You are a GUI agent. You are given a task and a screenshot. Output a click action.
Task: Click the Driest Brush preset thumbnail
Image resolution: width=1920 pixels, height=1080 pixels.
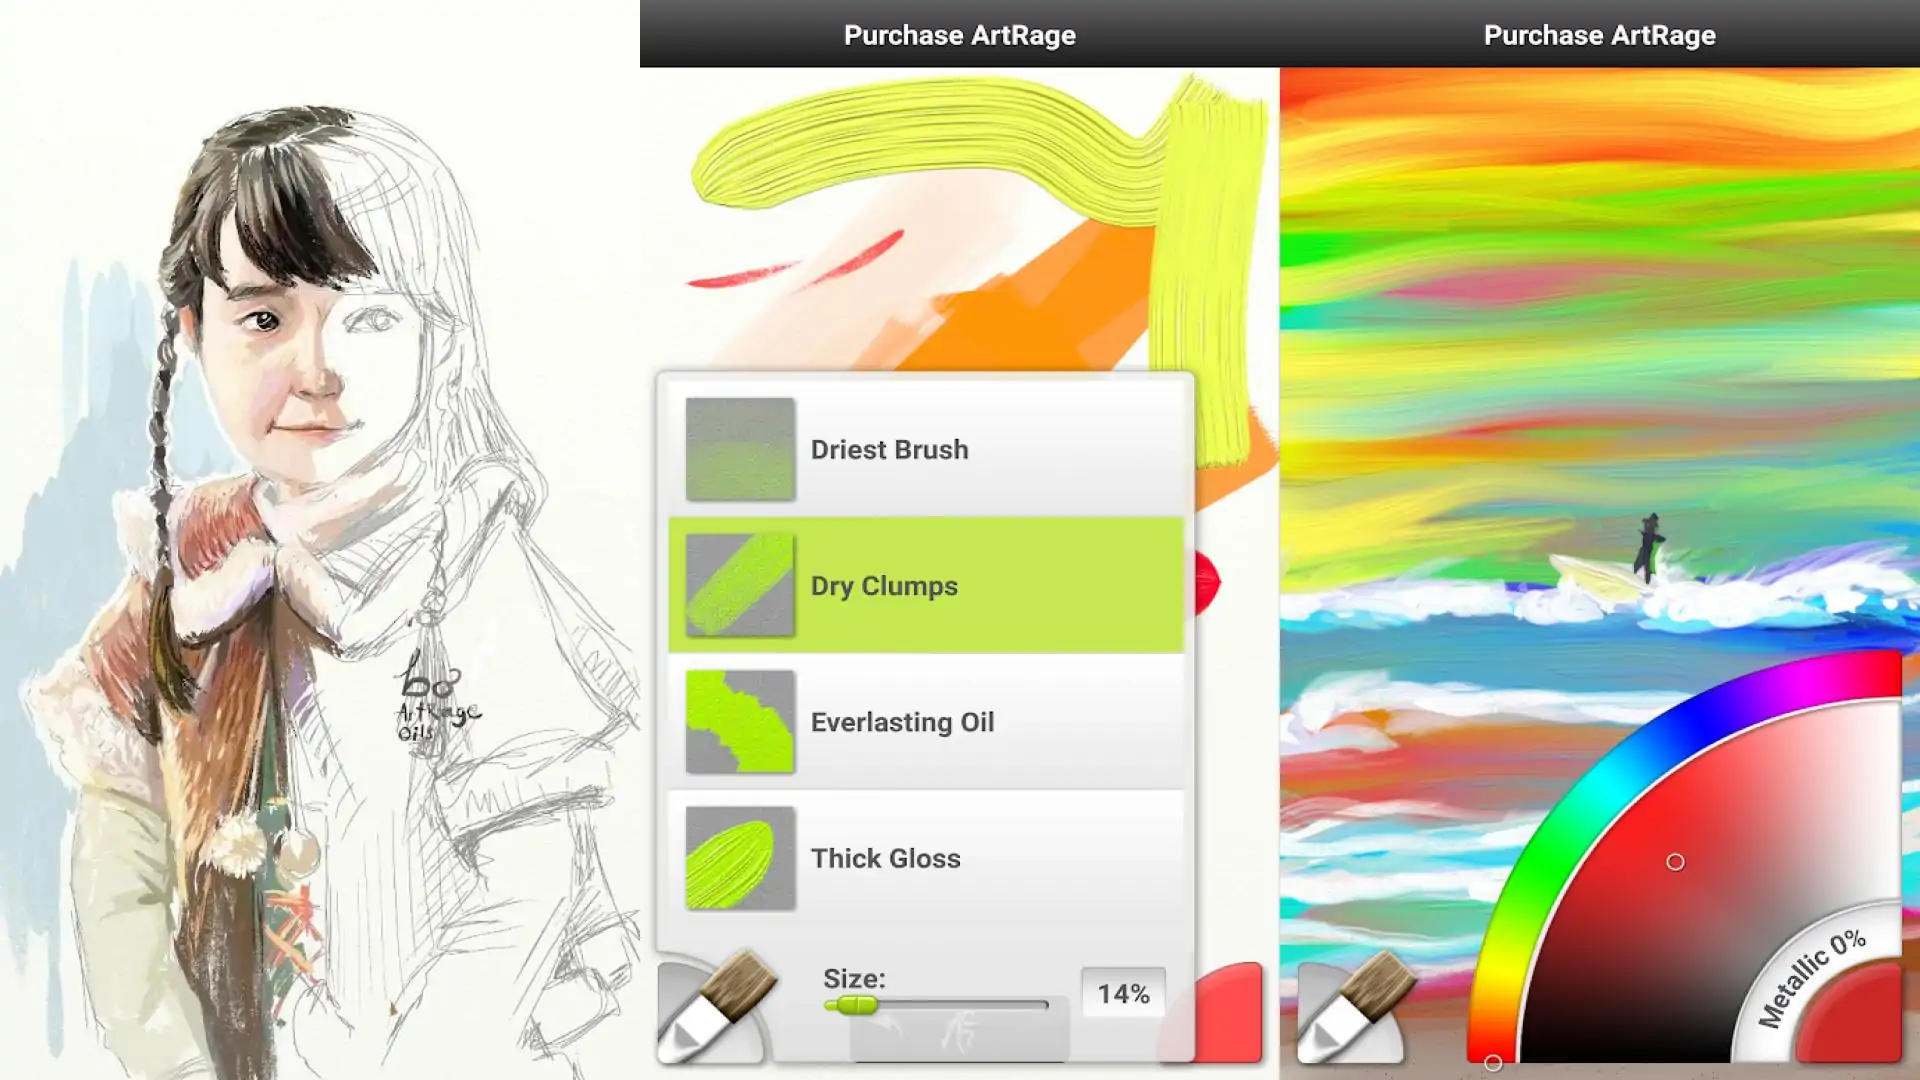740,448
